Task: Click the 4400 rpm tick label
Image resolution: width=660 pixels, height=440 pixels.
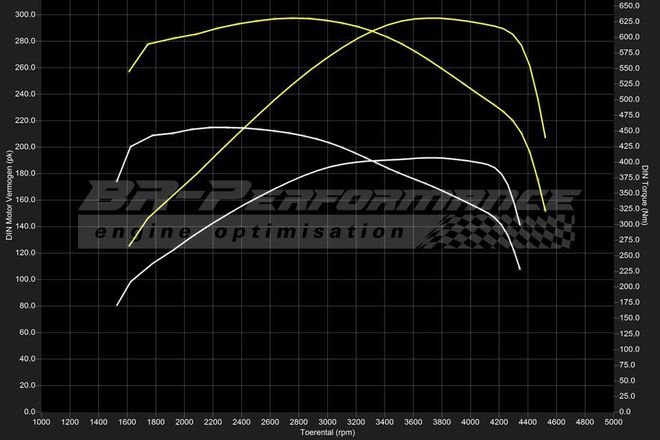Action: (529, 422)
